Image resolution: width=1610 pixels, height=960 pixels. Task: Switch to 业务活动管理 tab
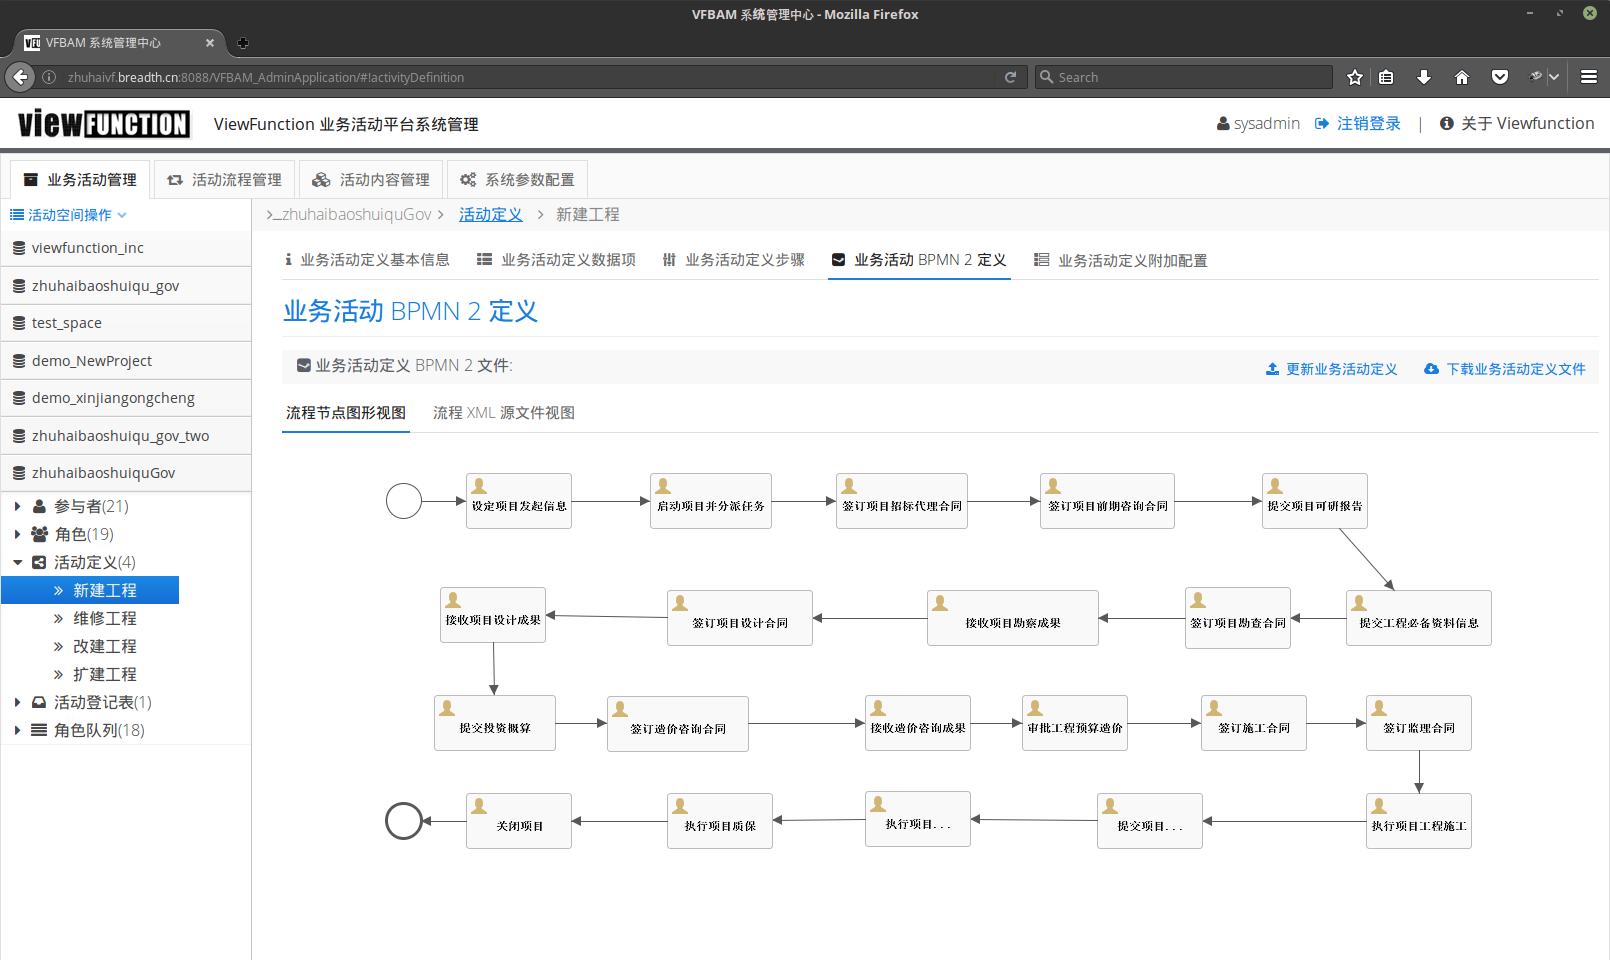pos(80,180)
